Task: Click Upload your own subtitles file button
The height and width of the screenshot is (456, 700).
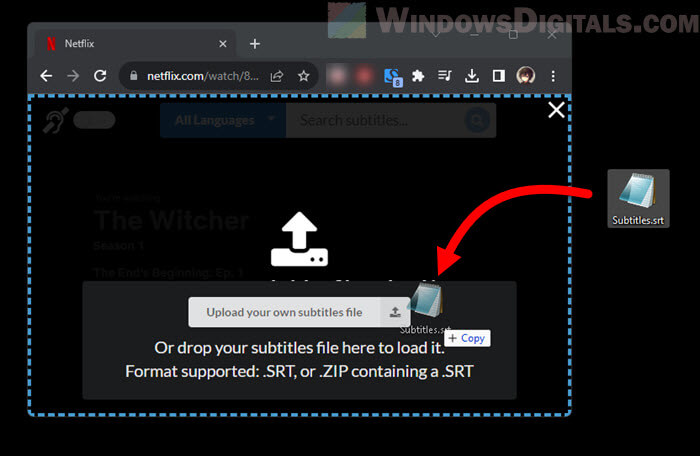Action: 299,312
